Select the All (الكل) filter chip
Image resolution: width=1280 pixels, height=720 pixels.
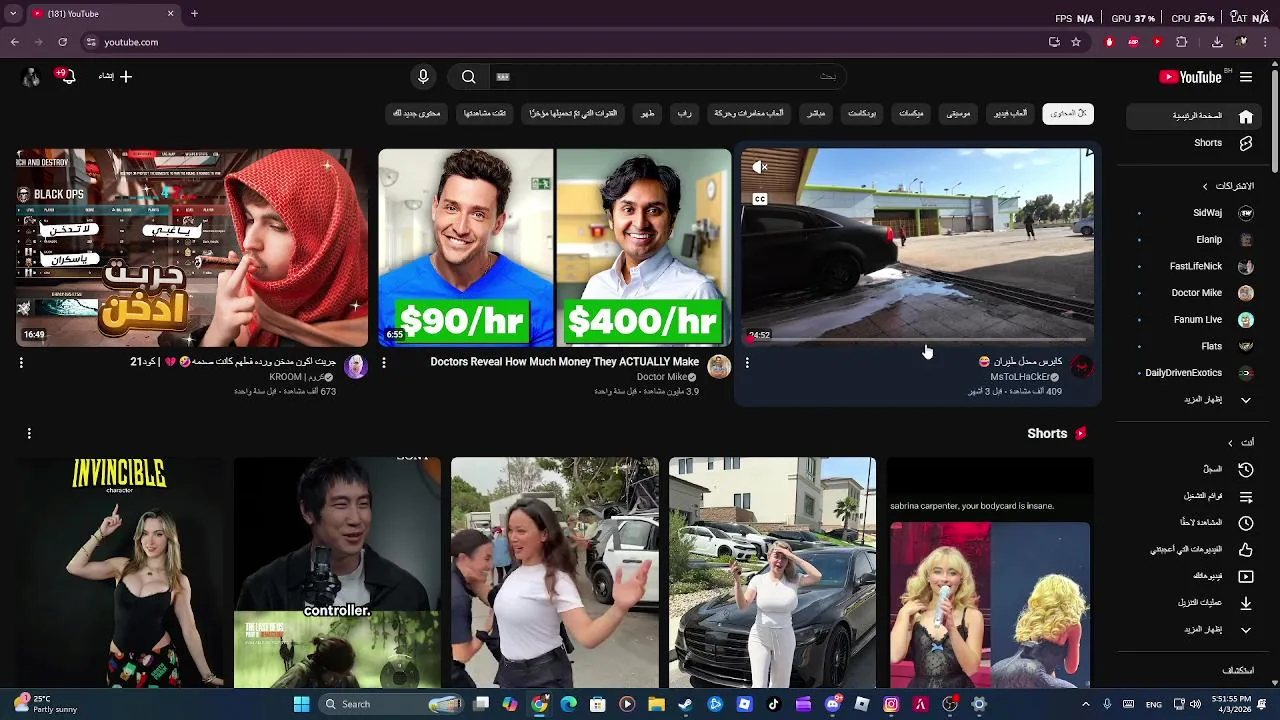[1068, 114]
